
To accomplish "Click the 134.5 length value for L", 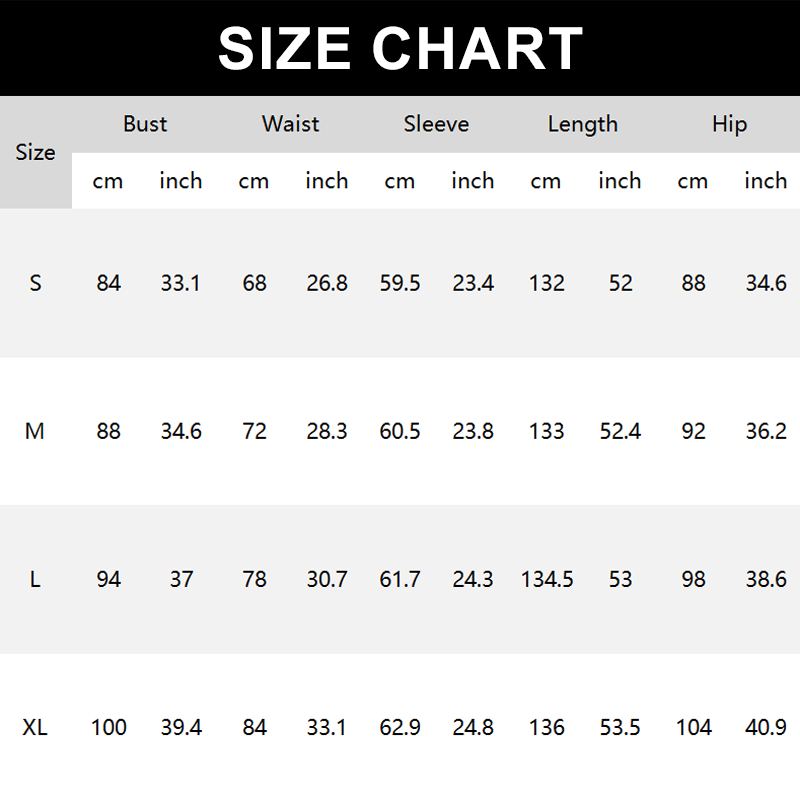I will tap(547, 579).
